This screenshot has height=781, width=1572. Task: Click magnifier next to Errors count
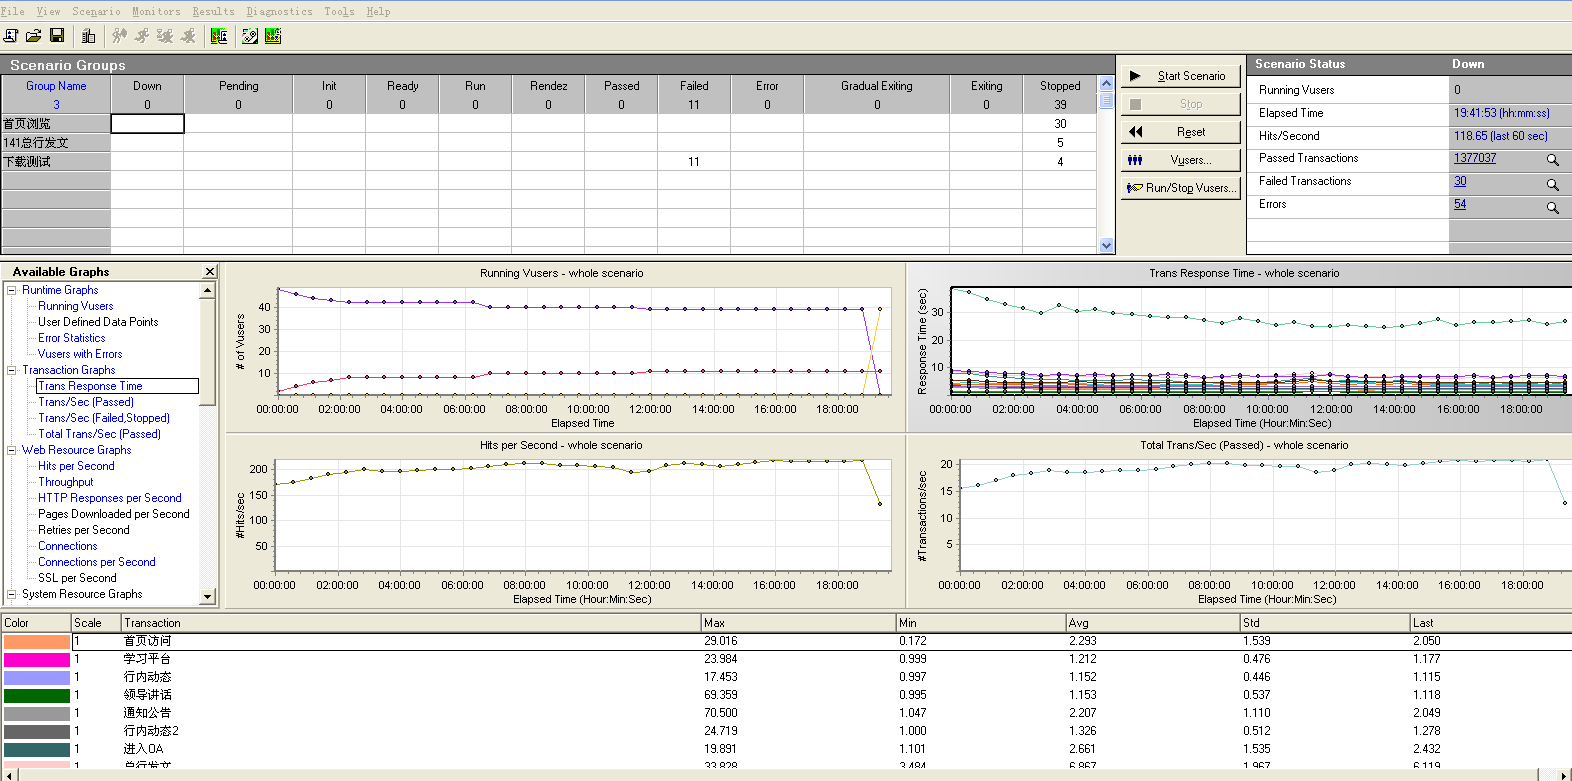pyautogui.click(x=1553, y=207)
